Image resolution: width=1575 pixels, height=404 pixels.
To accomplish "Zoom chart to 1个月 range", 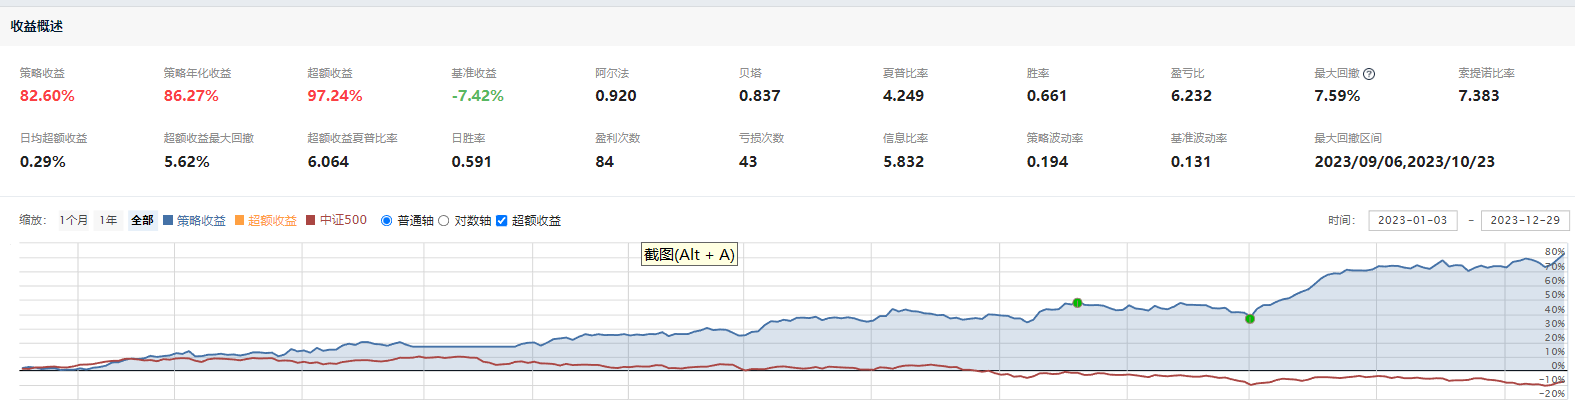I will pos(73,220).
